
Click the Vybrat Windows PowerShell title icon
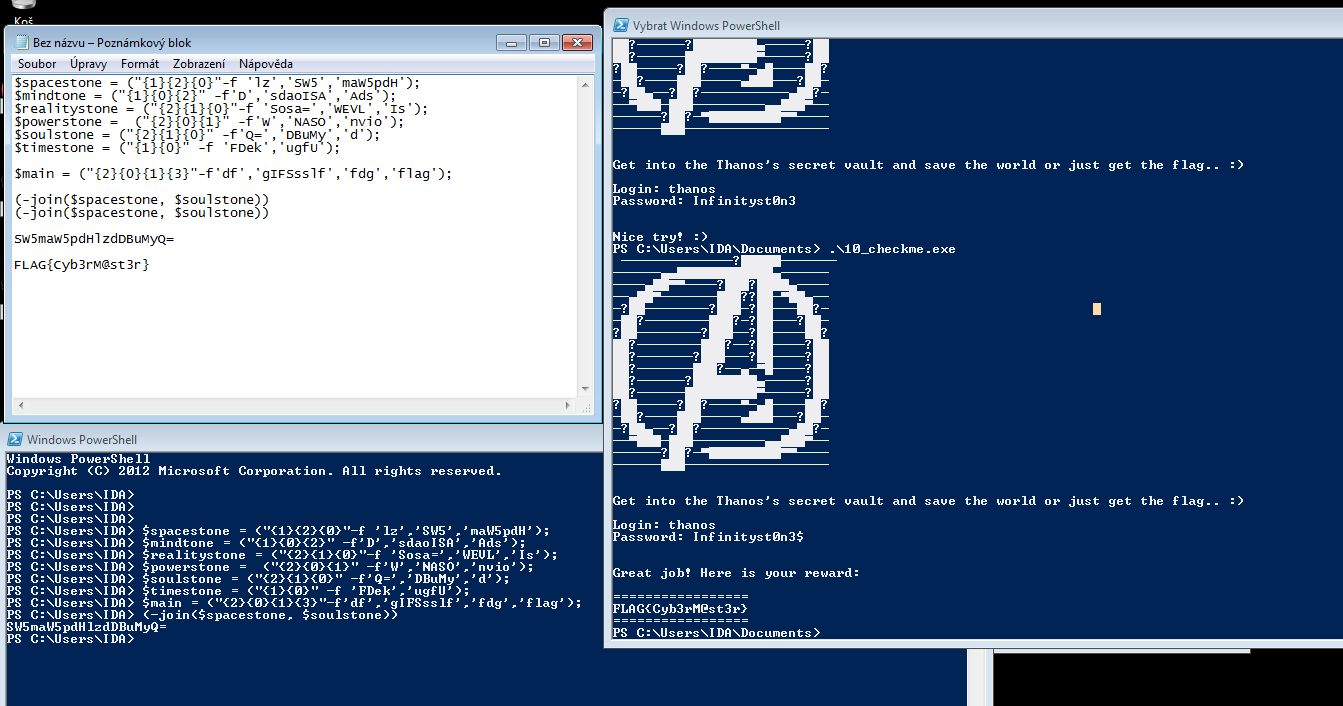click(621, 25)
